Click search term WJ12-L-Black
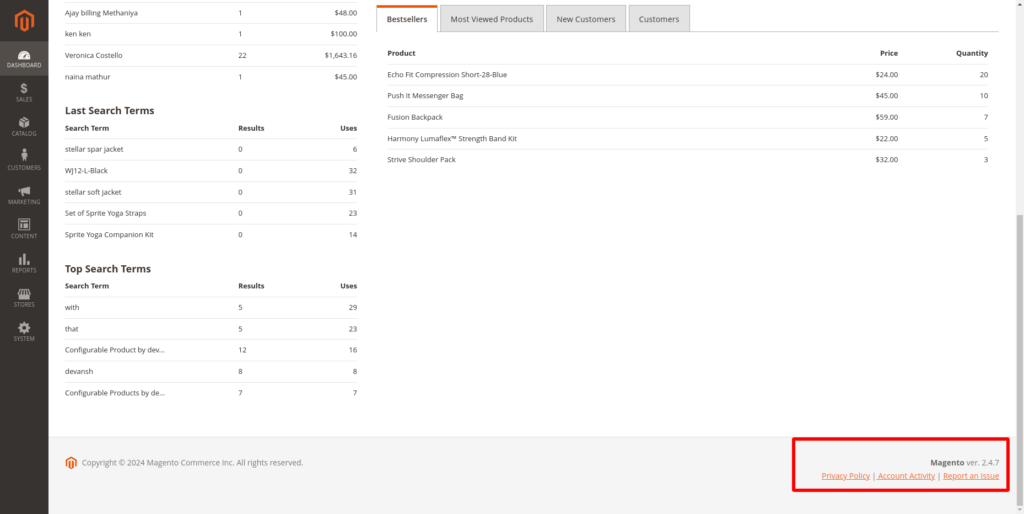 coord(86,170)
